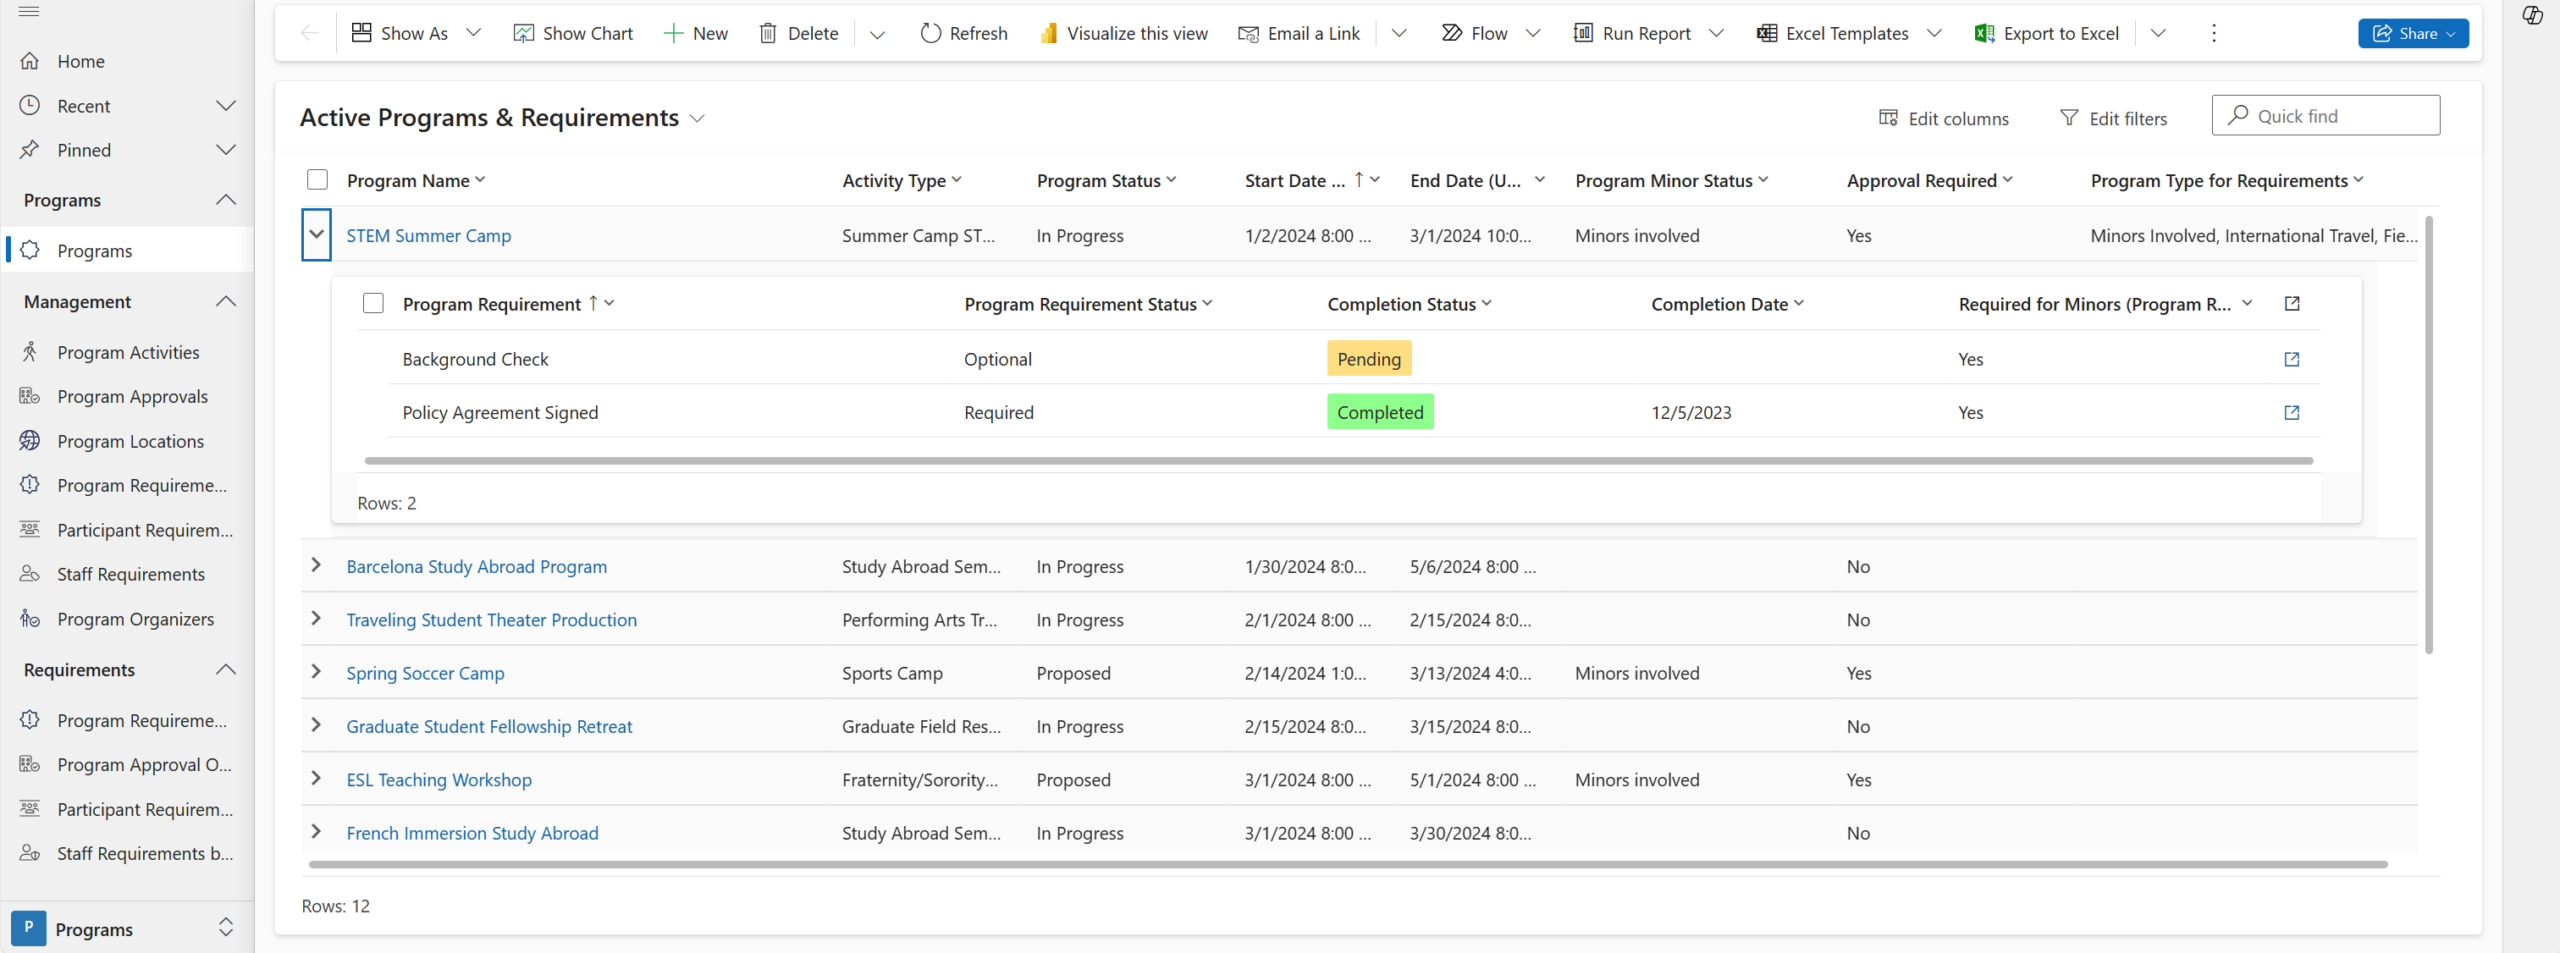Toggle the select-all checkbox beside Program Name
2560x953 pixels.
pyautogui.click(x=317, y=180)
